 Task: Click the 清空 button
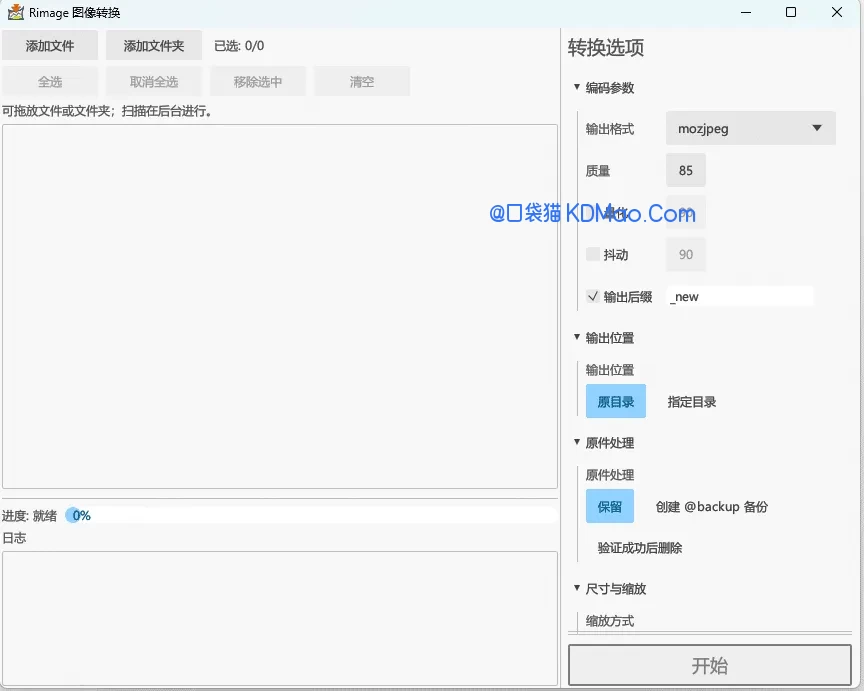click(x=362, y=82)
